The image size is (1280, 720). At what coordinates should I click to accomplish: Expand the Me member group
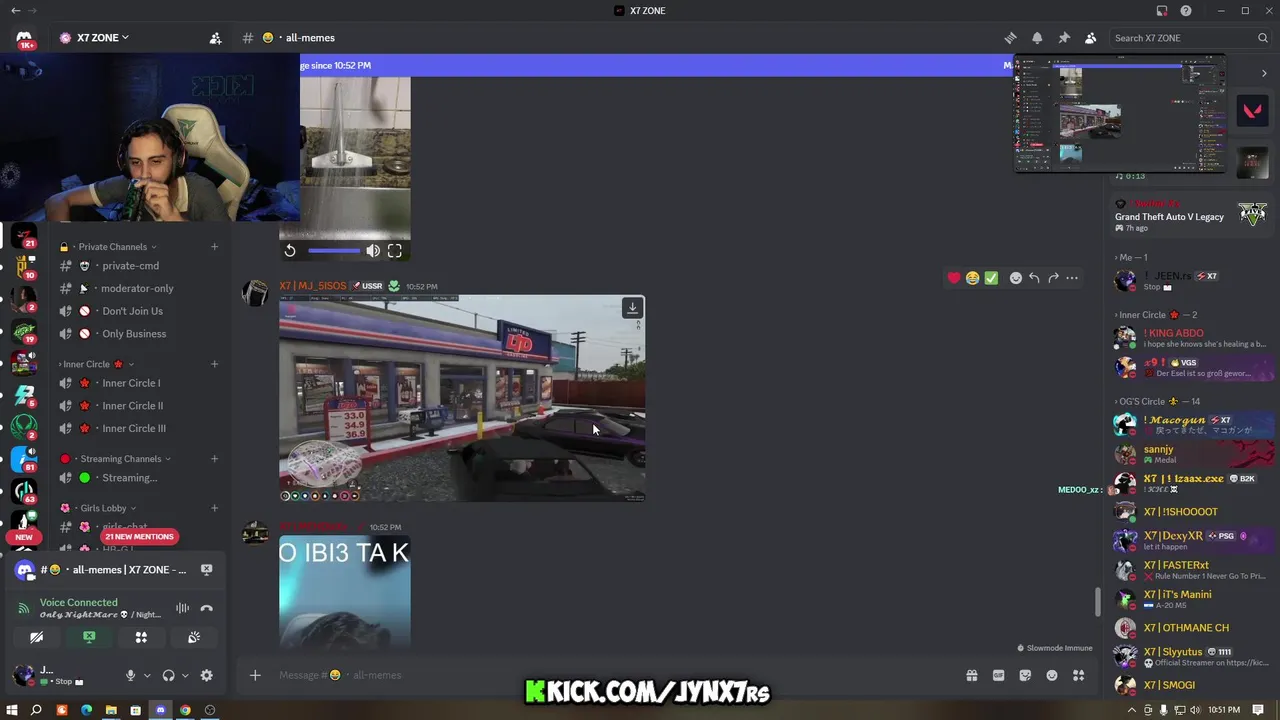click(x=1133, y=257)
